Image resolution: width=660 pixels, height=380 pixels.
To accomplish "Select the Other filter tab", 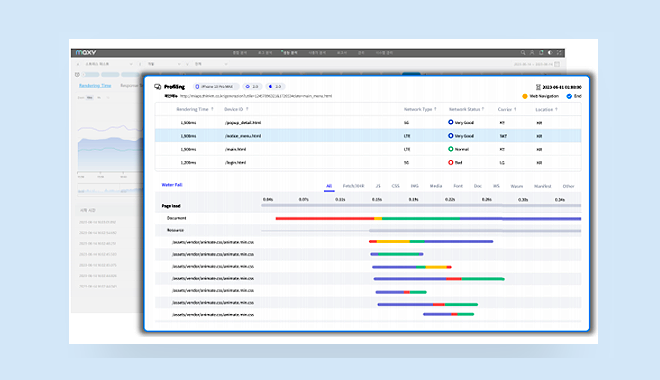I will [x=568, y=186].
